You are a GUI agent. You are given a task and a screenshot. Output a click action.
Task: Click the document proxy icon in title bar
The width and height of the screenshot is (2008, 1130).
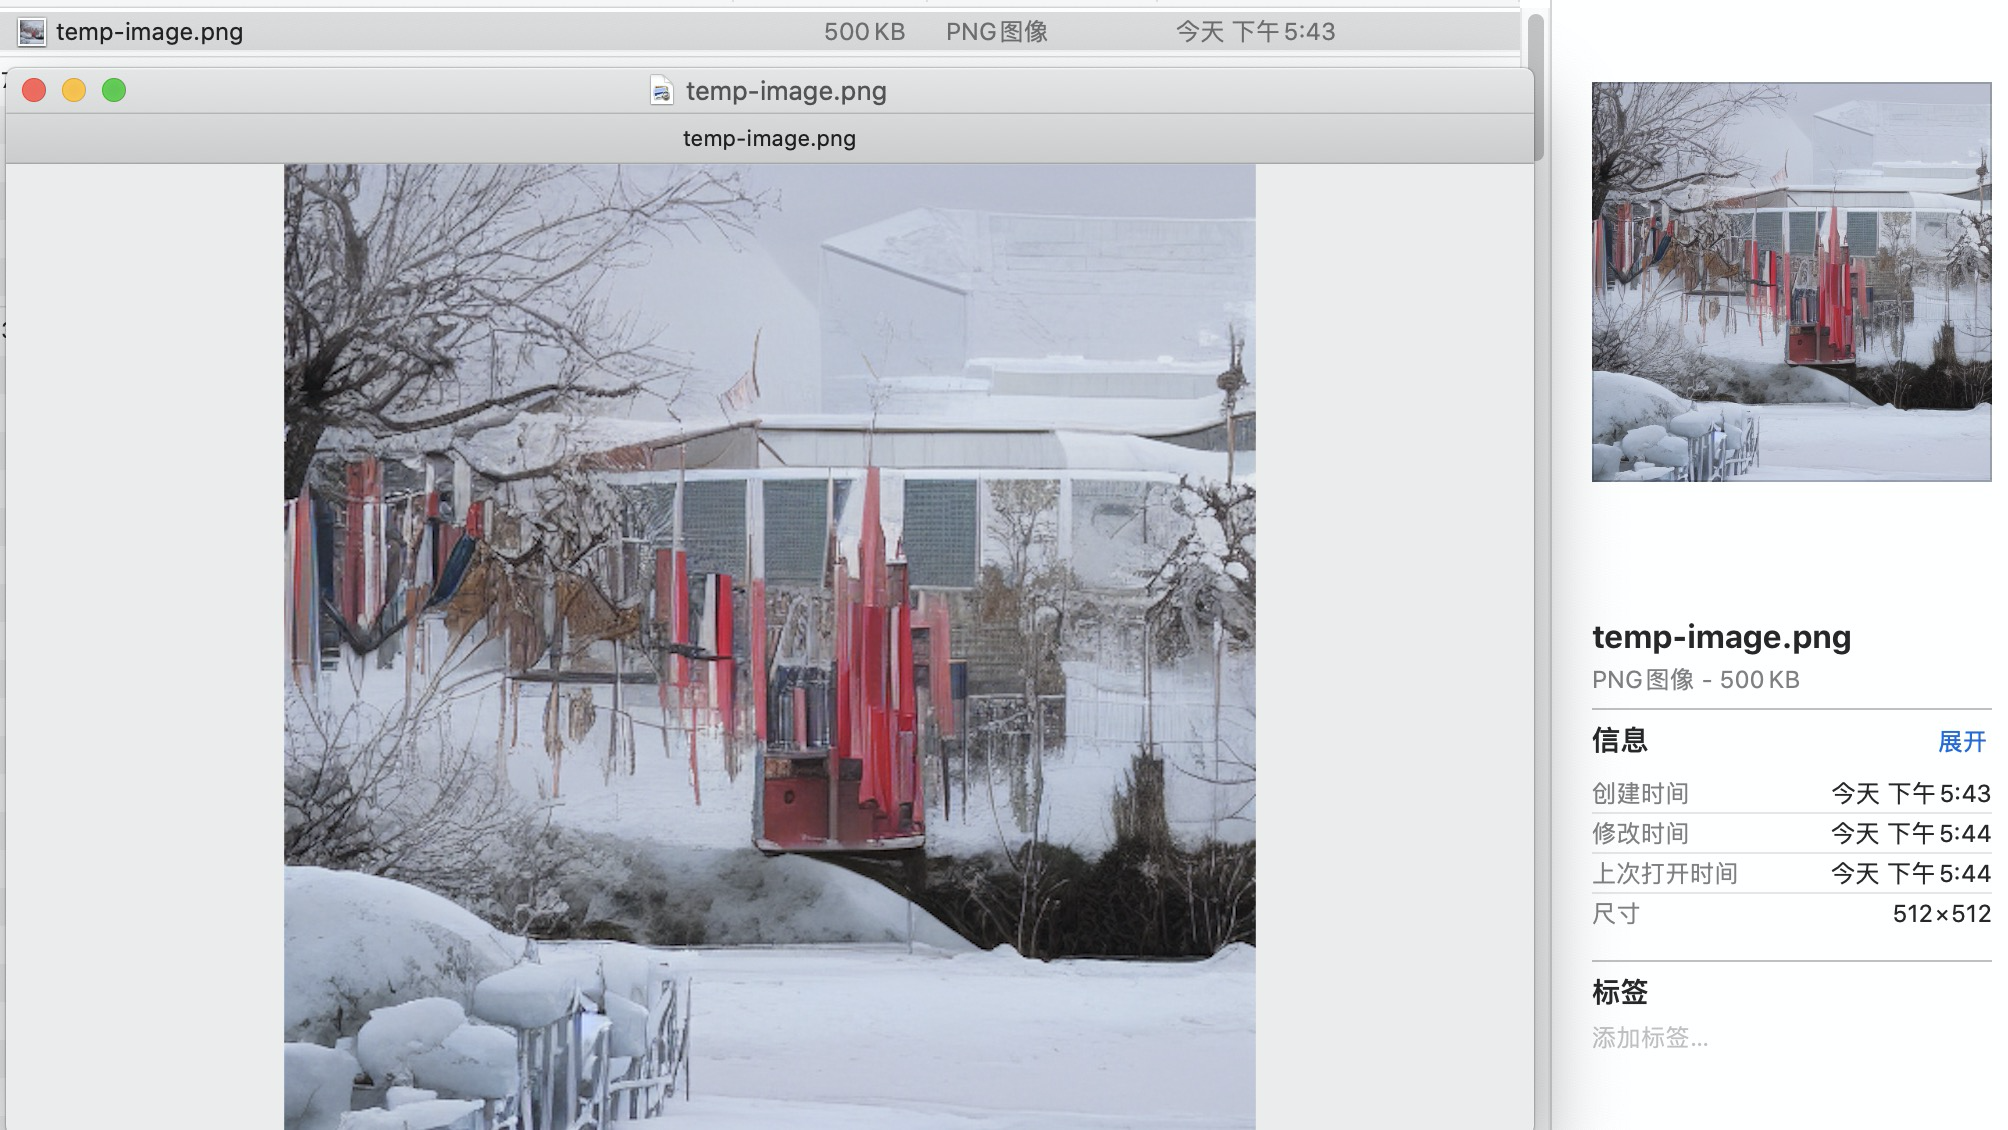point(661,91)
